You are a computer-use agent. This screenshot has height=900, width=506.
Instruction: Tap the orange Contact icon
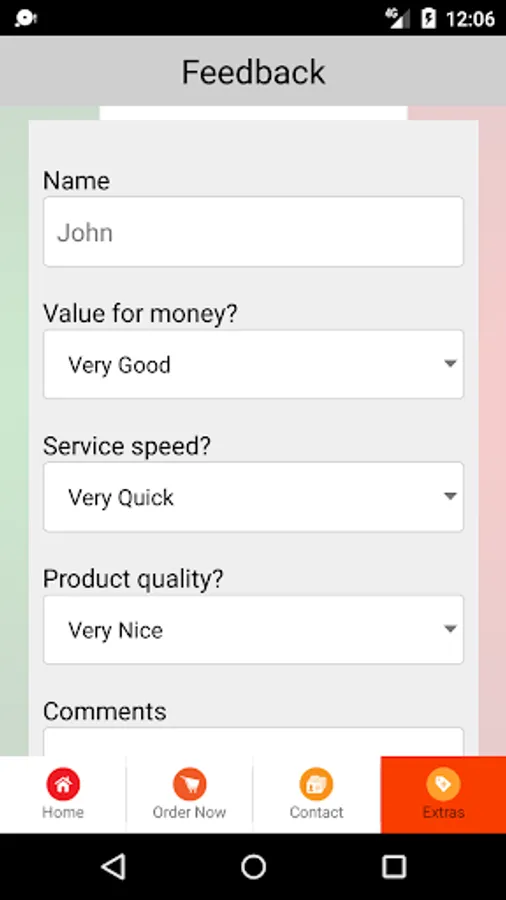point(316,783)
